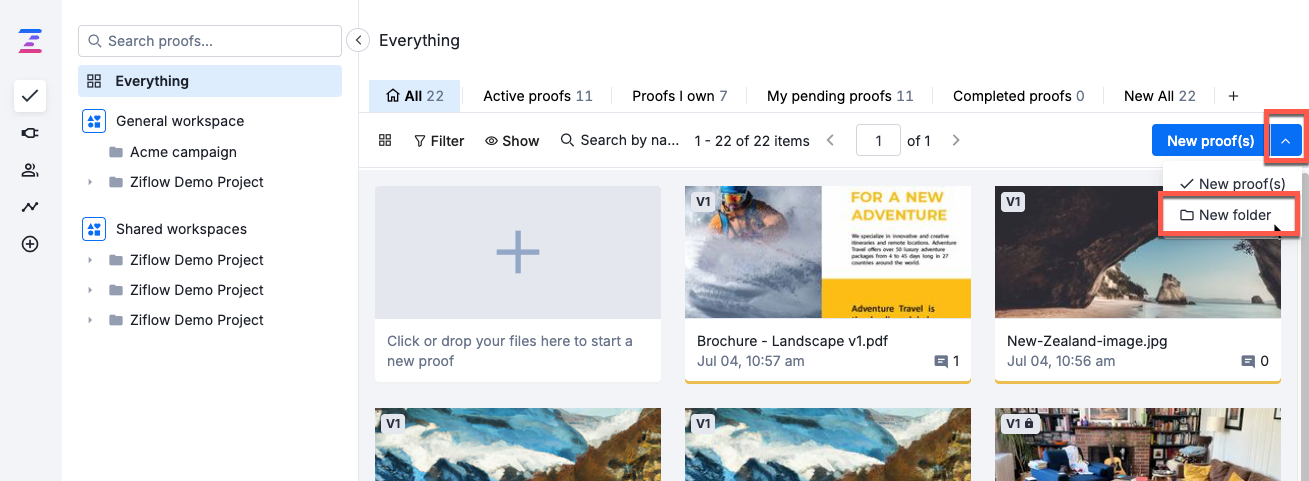Open New-Zealand-image.jpg thumbnail
The width and height of the screenshot is (1309, 481).
click(1138, 252)
